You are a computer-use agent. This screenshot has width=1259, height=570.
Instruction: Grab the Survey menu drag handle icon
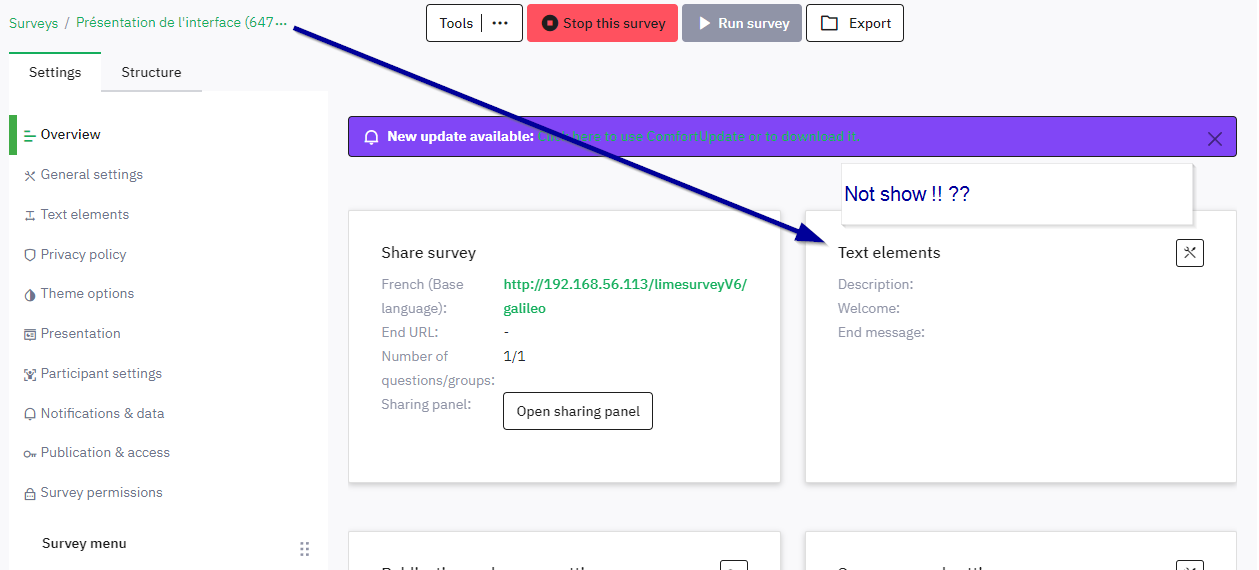(305, 548)
